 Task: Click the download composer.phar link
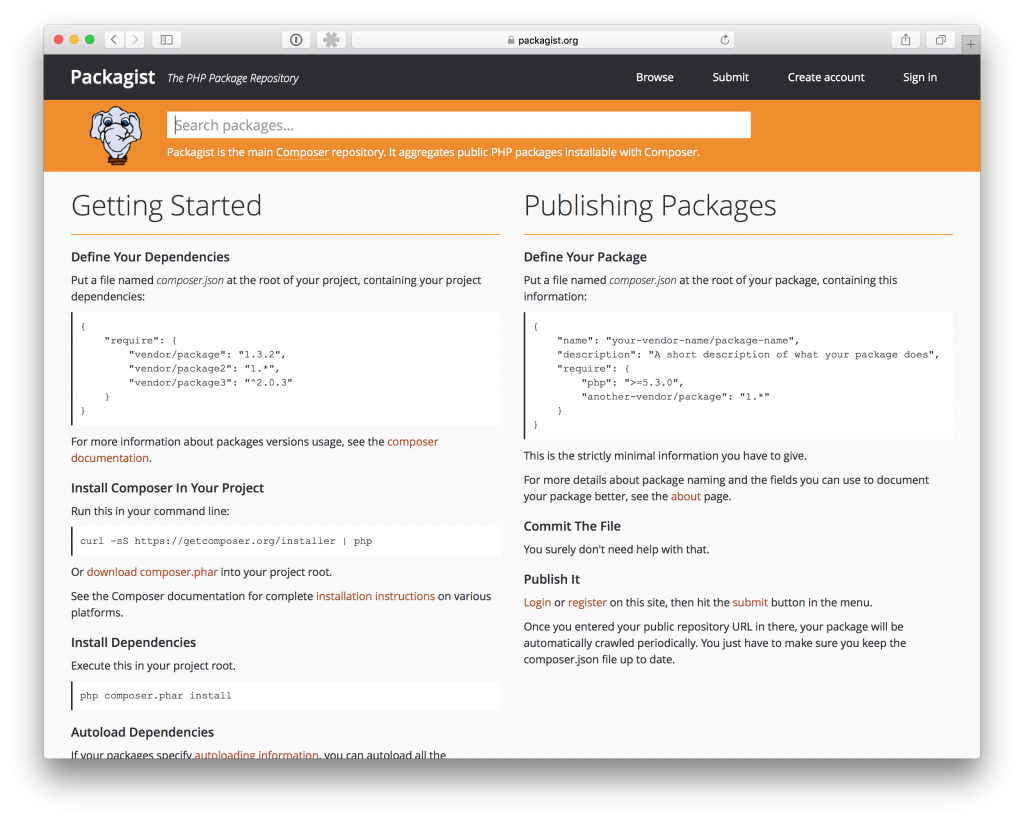tap(152, 572)
